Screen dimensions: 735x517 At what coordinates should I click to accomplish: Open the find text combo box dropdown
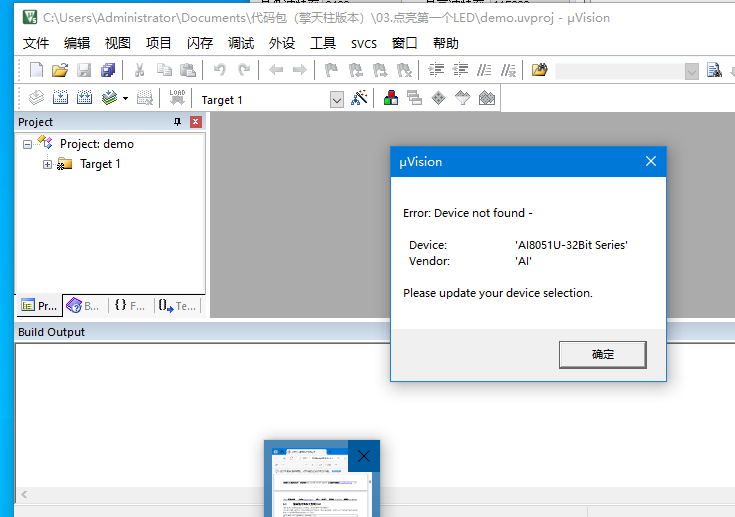click(x=692, y=72)
